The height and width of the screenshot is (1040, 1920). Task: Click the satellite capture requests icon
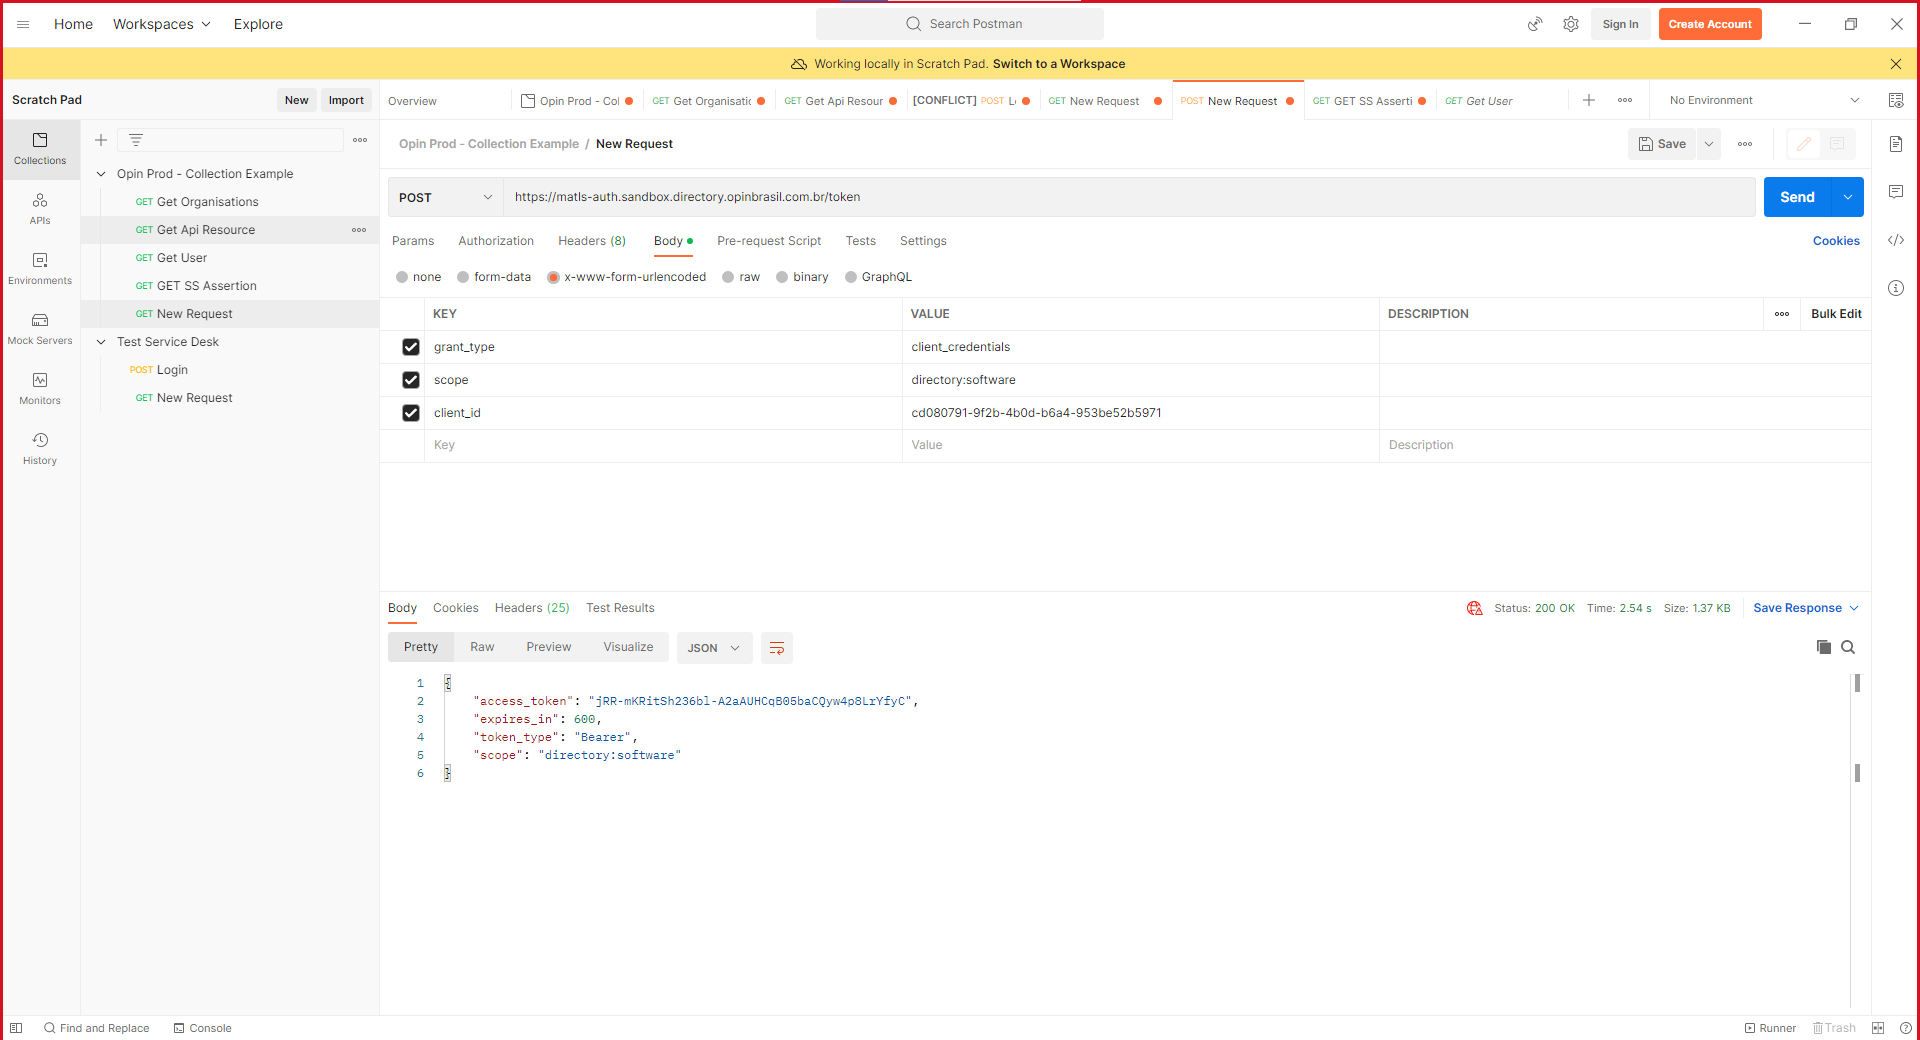1535,24
